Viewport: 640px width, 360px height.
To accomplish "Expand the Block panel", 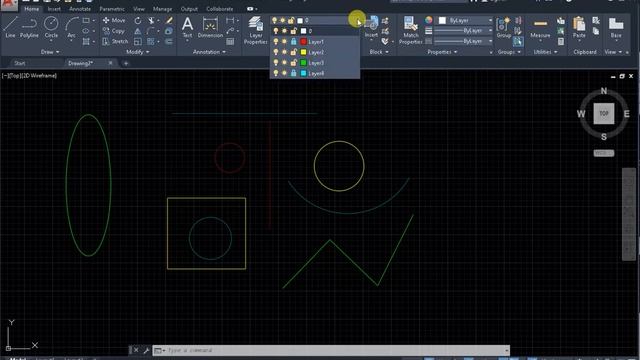I will click(x=379, y=52).
